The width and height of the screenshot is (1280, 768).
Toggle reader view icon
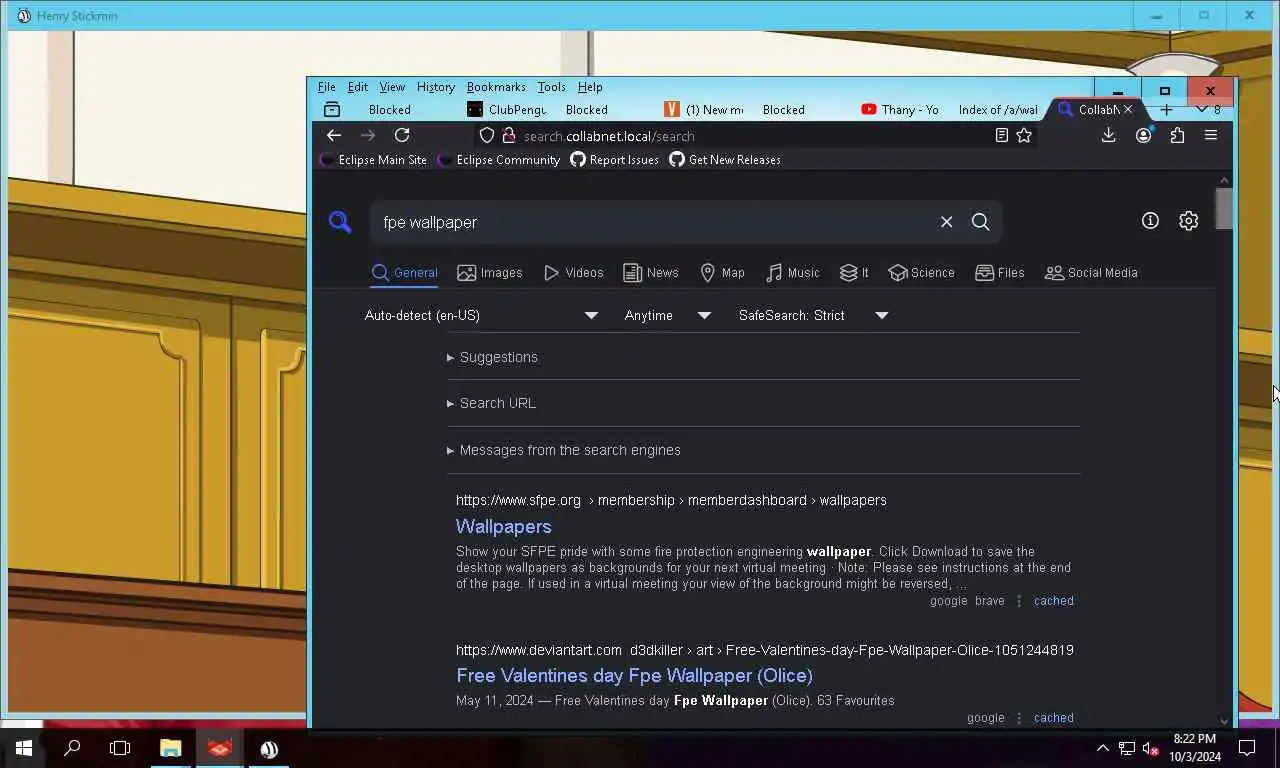click(1001, 136)
